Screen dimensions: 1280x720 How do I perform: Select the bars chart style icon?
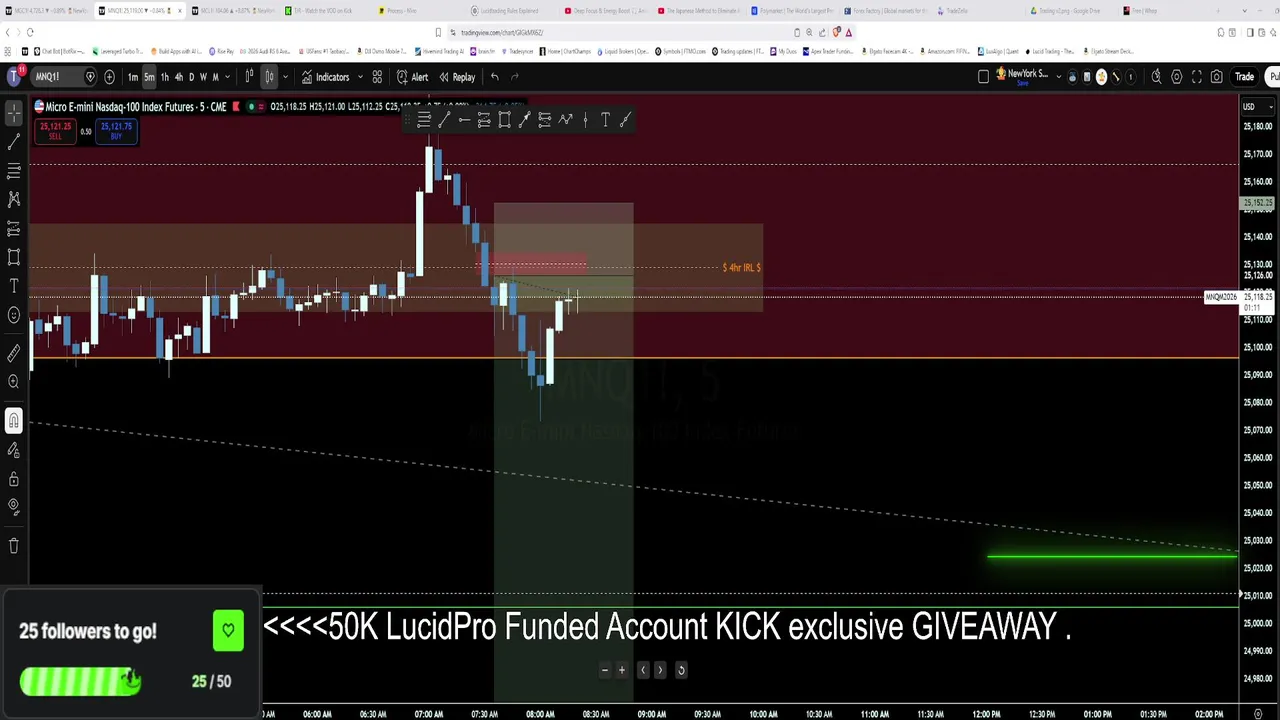coord(249,77)
